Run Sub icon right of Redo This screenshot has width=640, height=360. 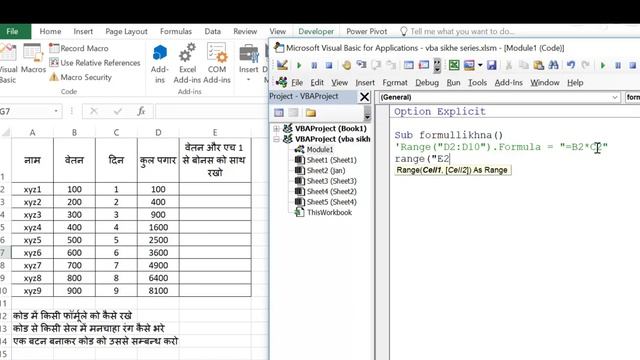[x=603, y=65]
